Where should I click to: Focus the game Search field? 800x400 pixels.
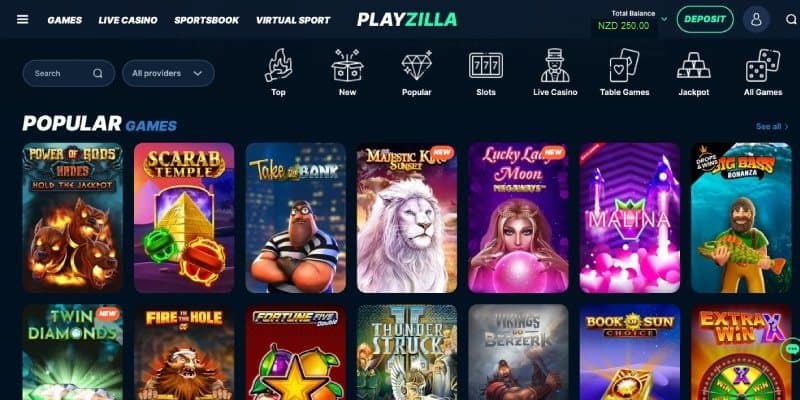[69, 73]
